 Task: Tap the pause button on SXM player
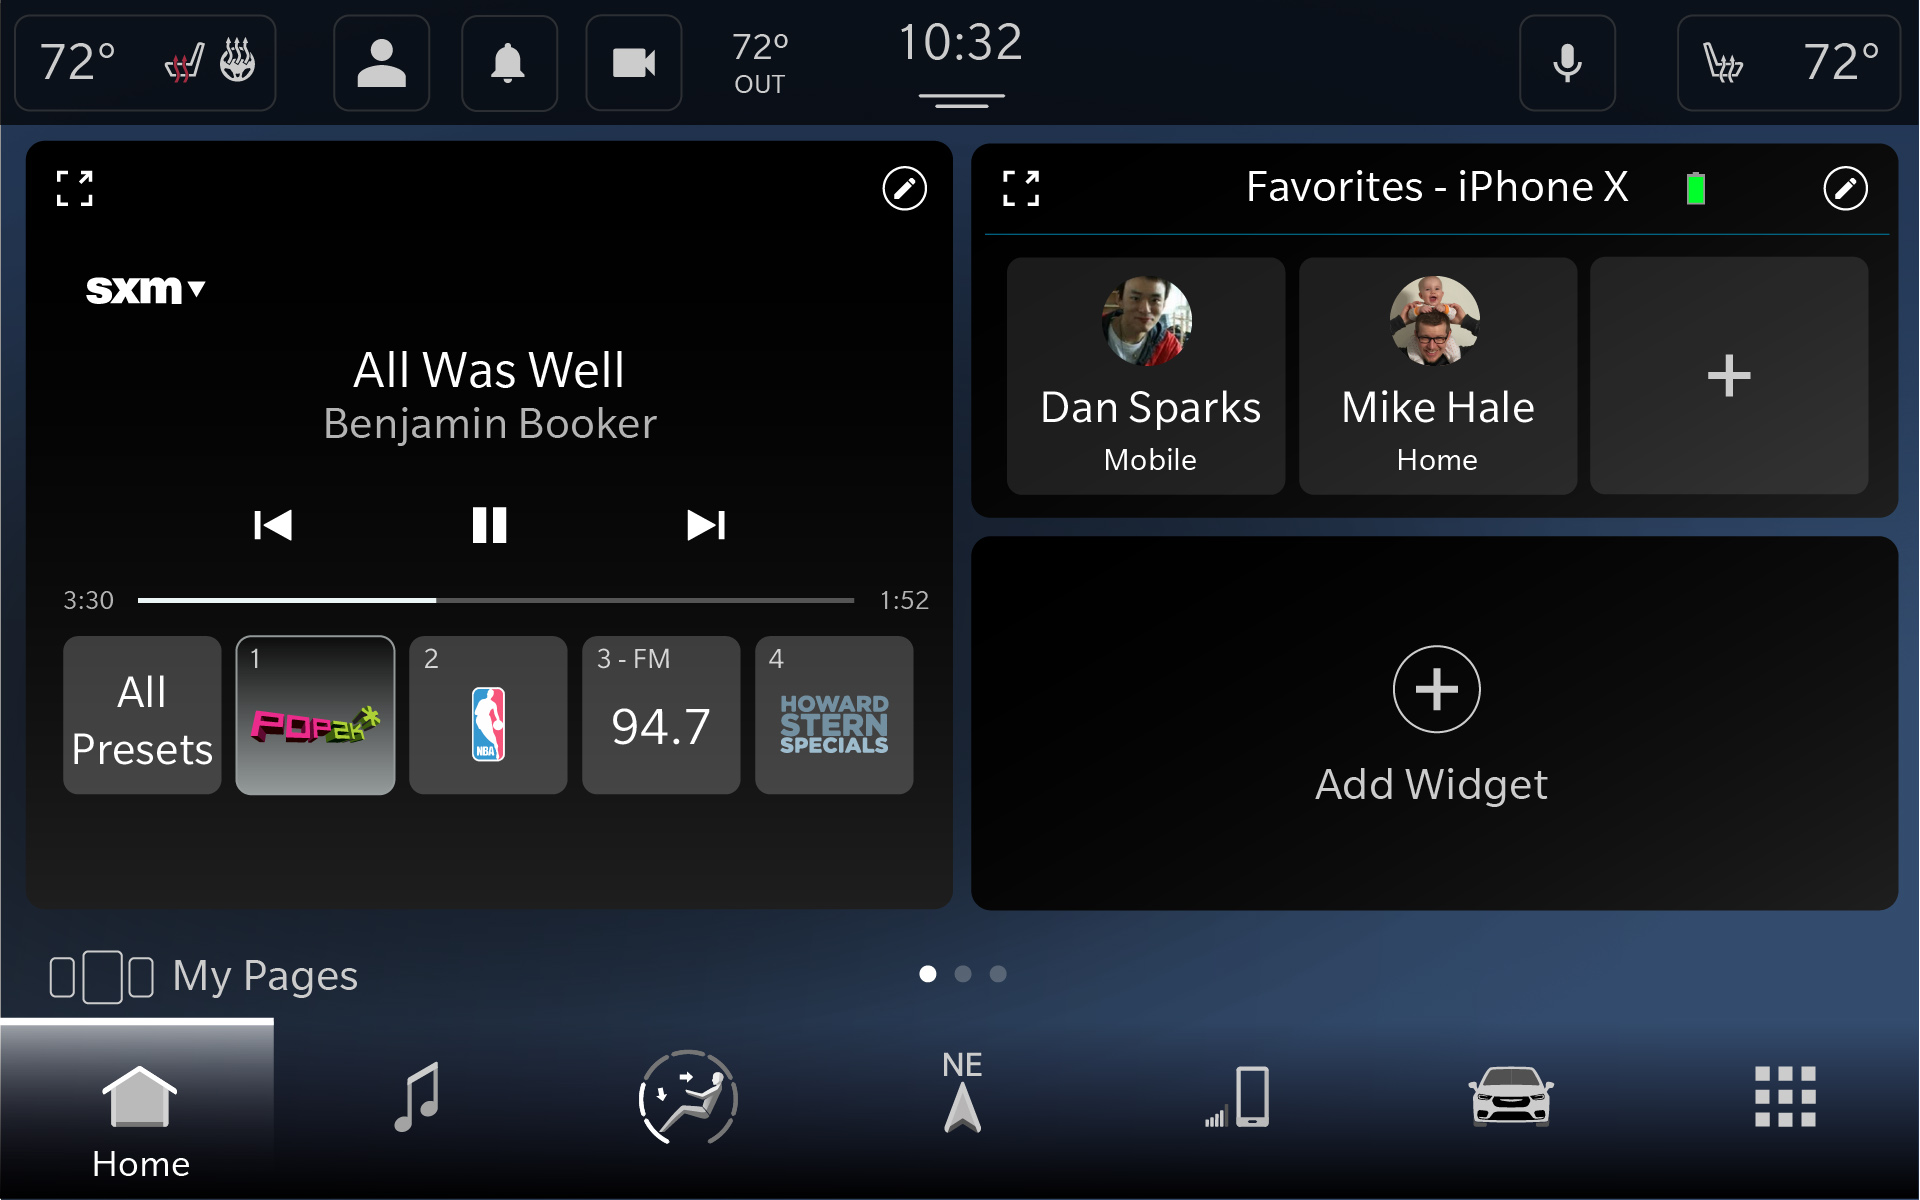pyautogui.click(x=489, y=523)
